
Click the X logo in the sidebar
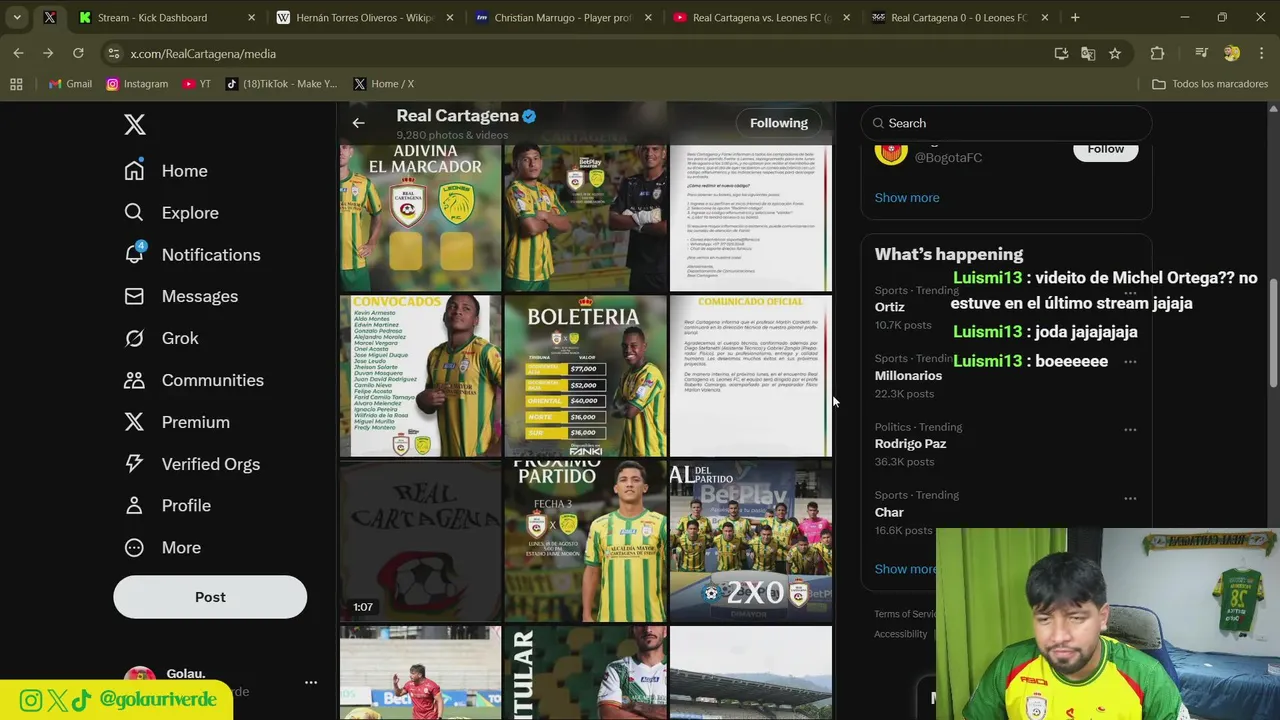pyautogui.click(x=135, y=124)
